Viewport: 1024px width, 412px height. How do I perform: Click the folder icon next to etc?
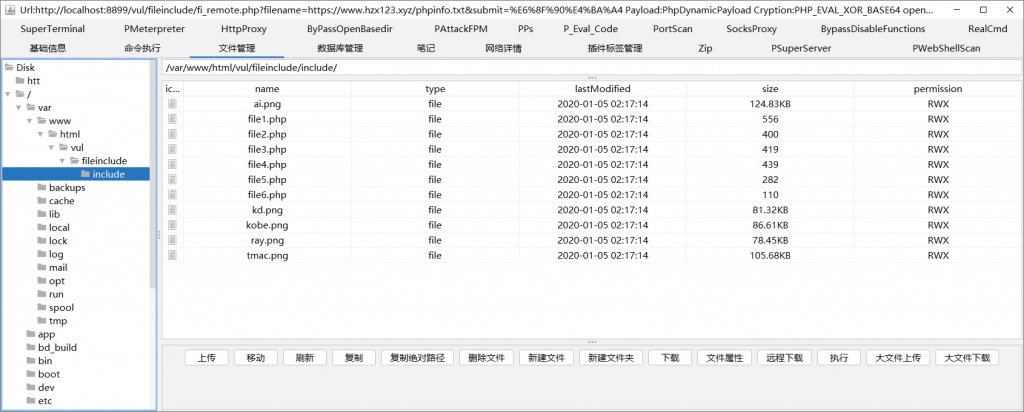31,401
